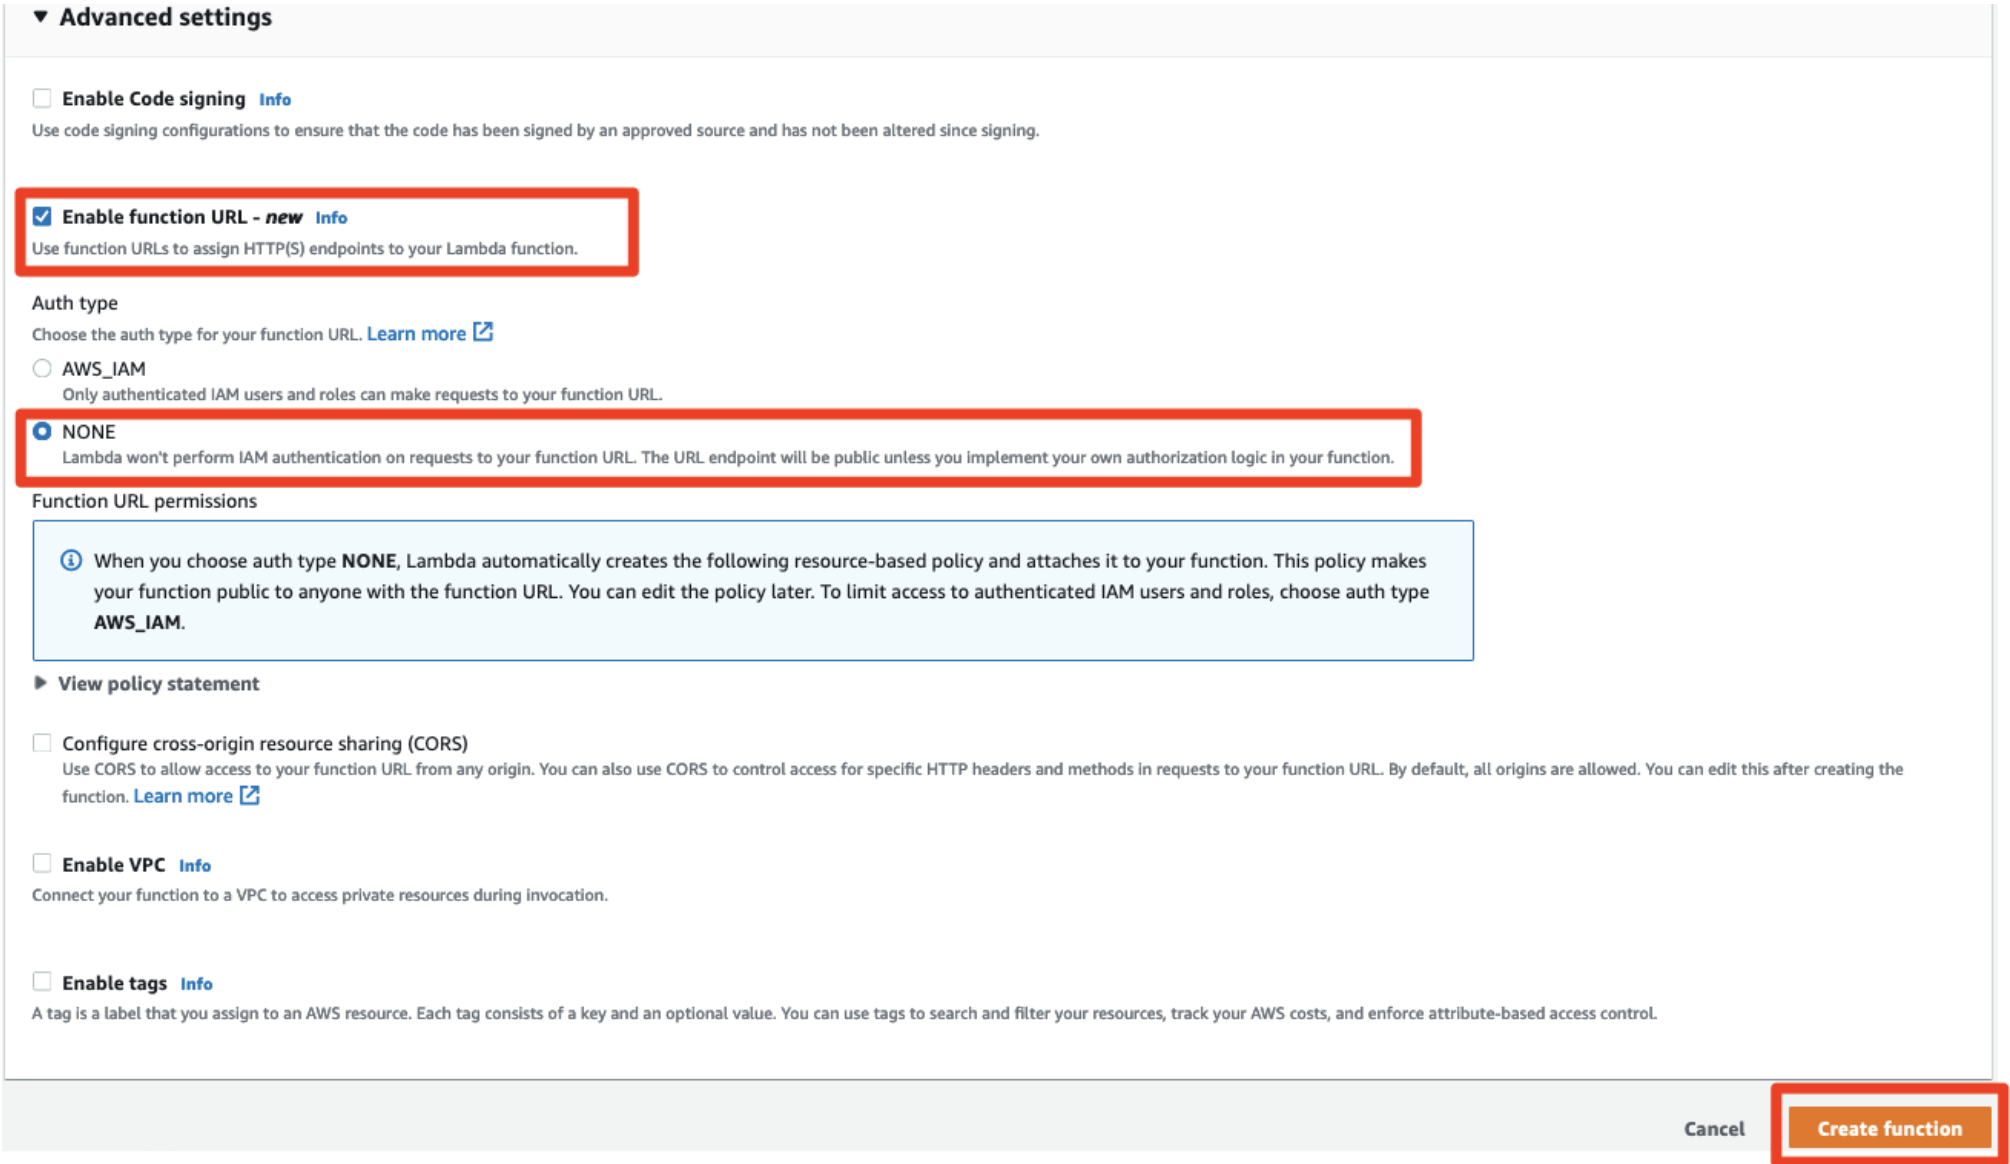Select the AWS_IAM auth type radio
Viewport: 2010px width, 1164px height.
(42, 368)
